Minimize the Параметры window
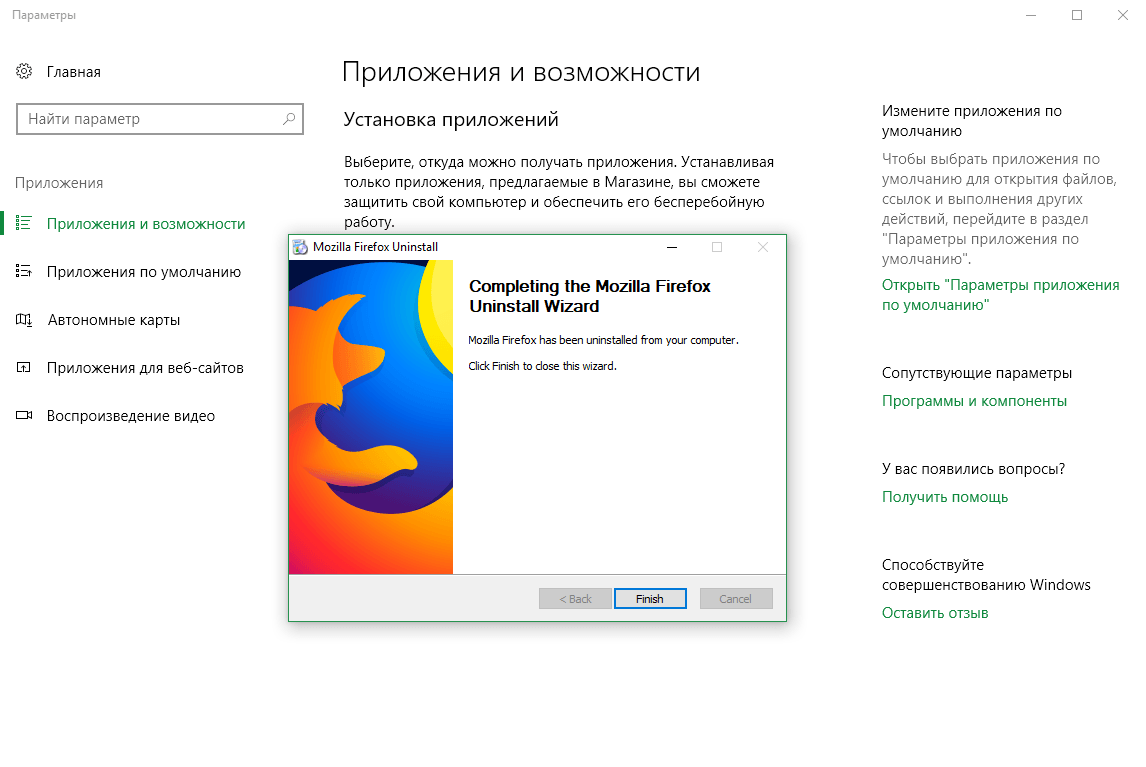The width and height of the screenshot is (1146, 767). 1031,15
